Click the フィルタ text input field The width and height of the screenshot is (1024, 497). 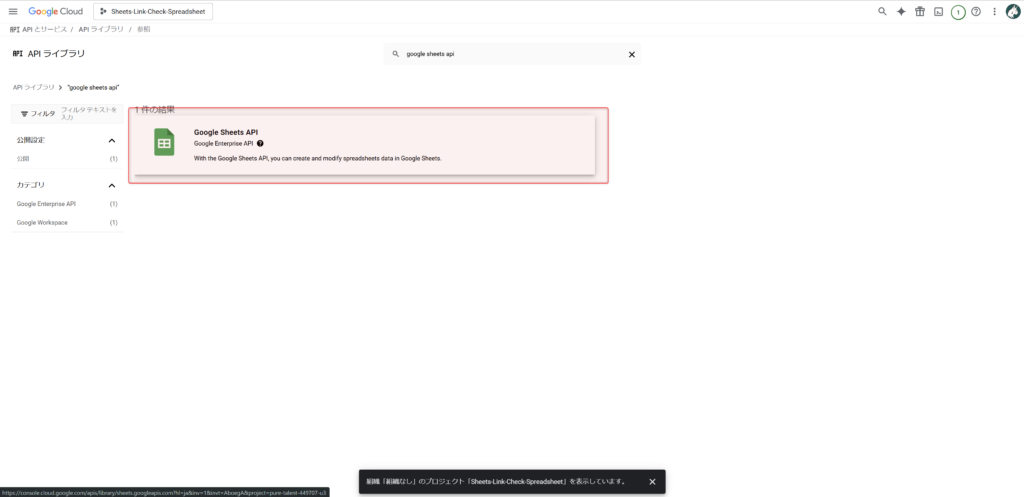pos(90,113)
